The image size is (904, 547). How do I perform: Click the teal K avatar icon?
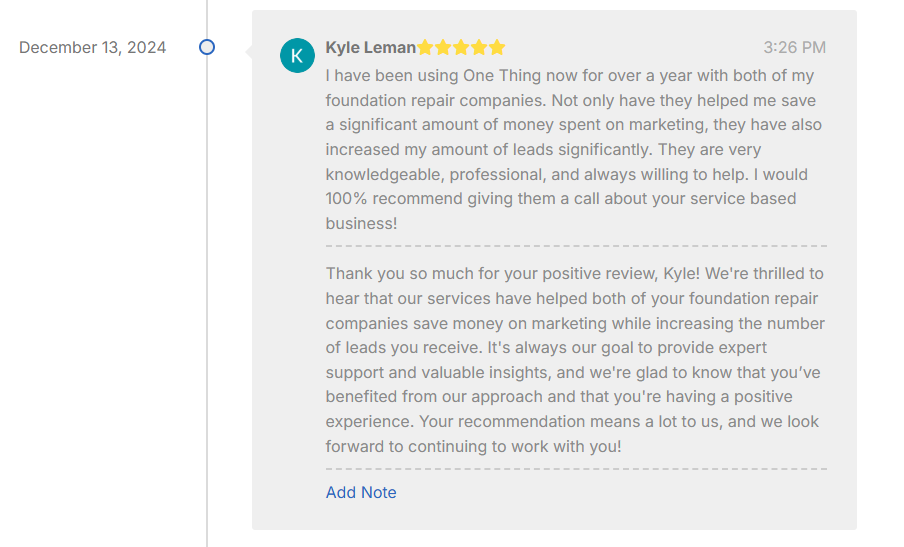(x=297, y=56)
